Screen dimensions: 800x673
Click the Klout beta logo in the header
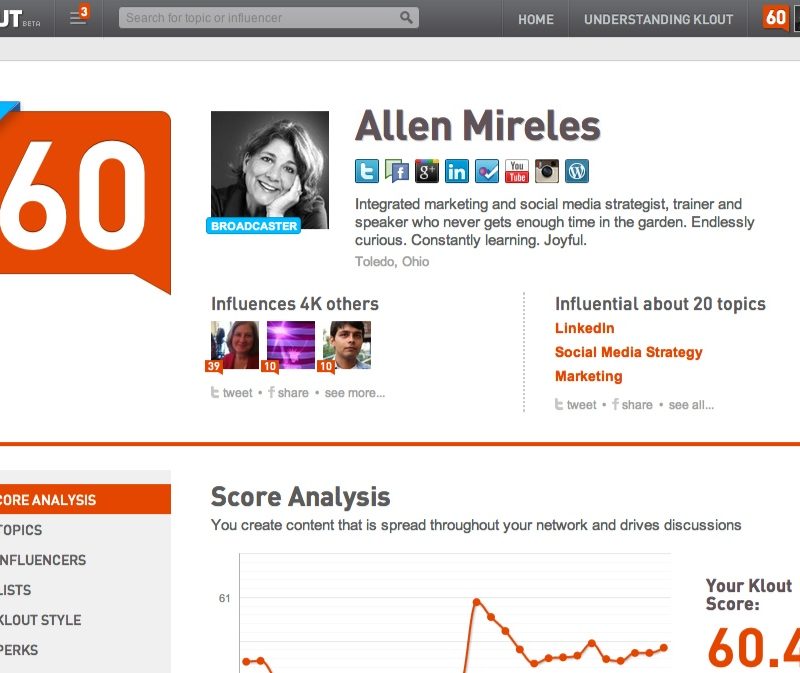point(20,19)
